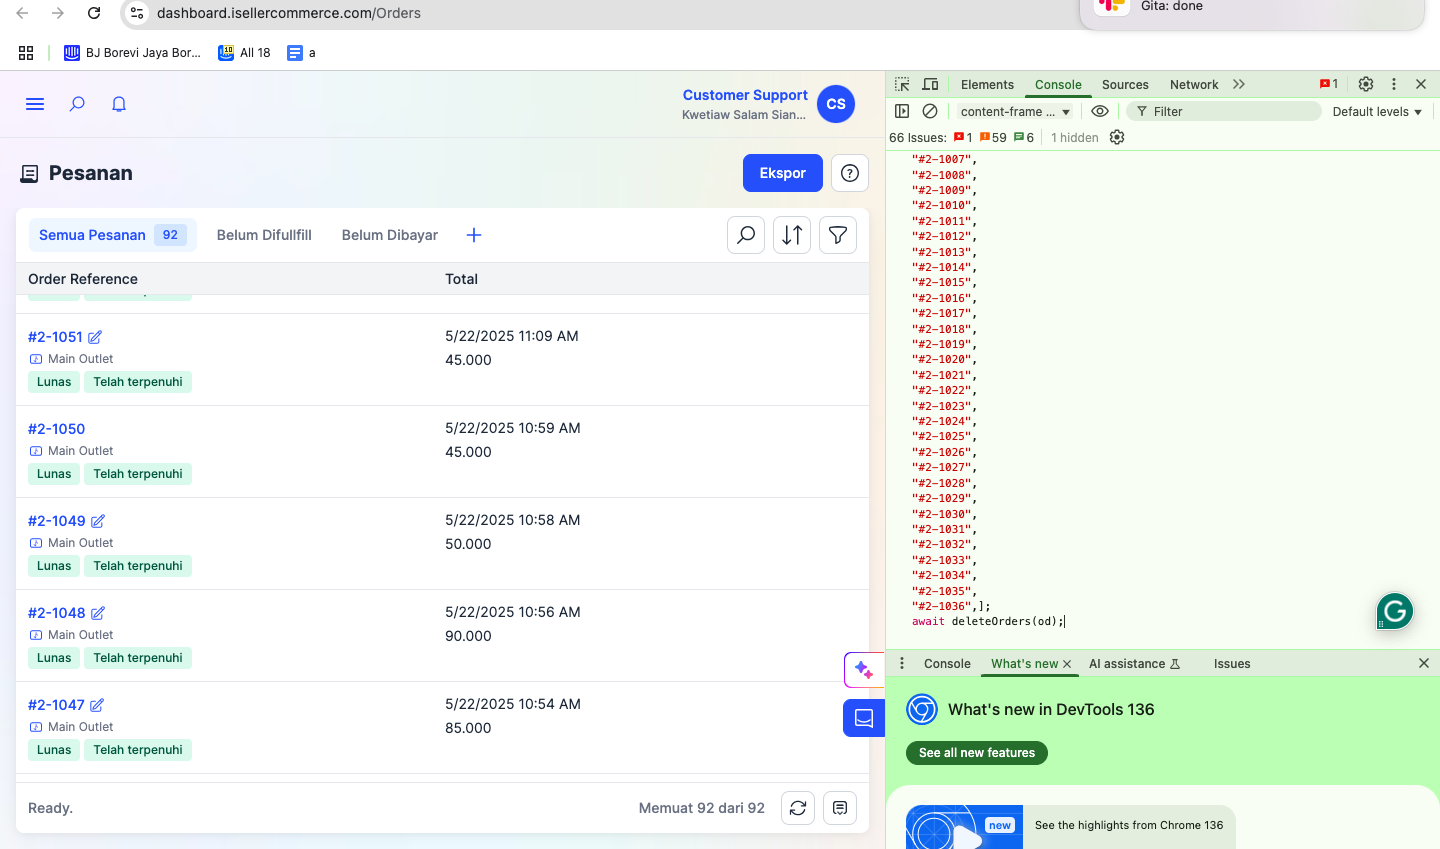Click the refresh orders icon in footer
Viewport: 1440px width, 849px height.
point(798,808)
